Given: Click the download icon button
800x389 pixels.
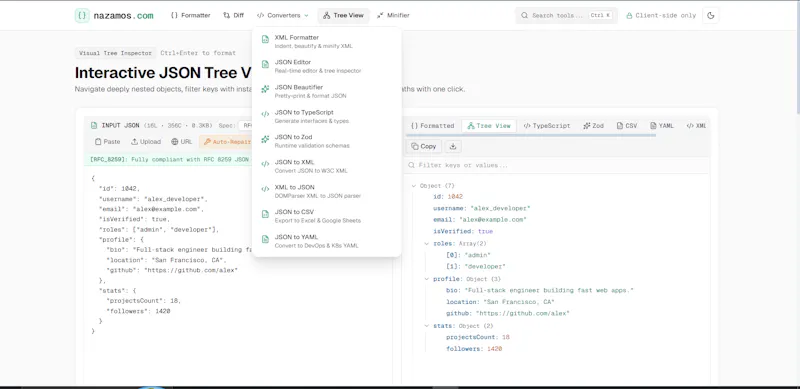Looking at the screenshot, I should (453, 147).
